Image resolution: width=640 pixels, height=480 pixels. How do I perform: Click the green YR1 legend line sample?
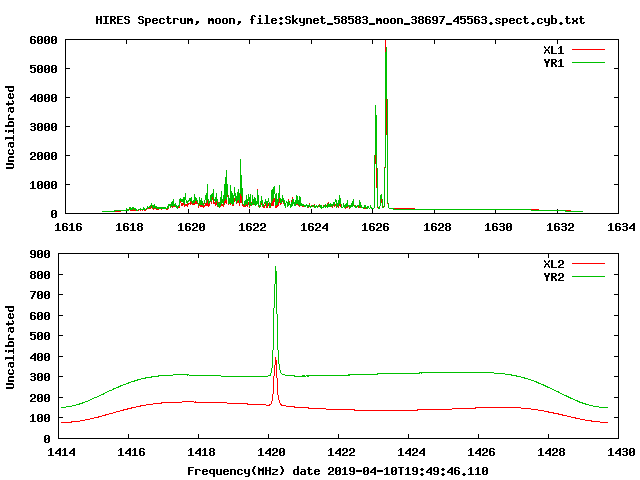(588, 63)
